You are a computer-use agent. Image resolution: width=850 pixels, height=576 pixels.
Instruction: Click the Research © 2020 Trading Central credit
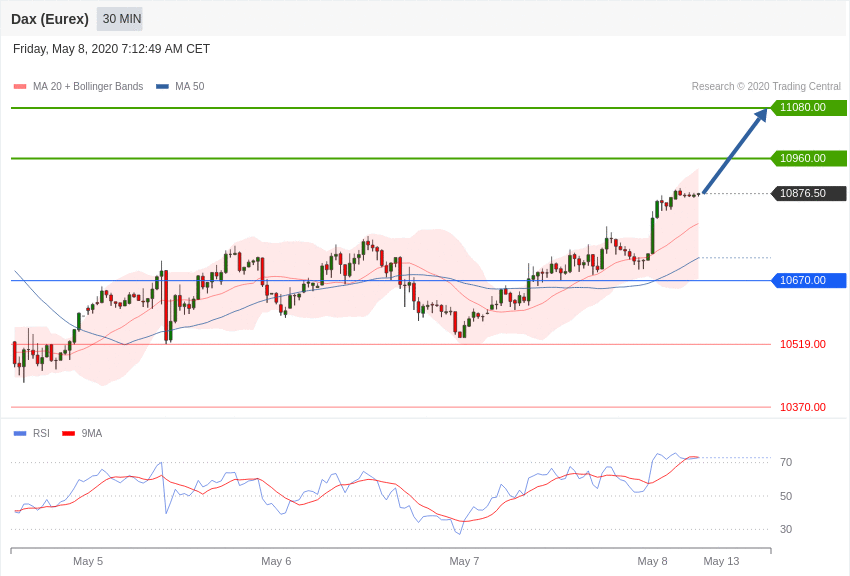(x=766, y=87)
